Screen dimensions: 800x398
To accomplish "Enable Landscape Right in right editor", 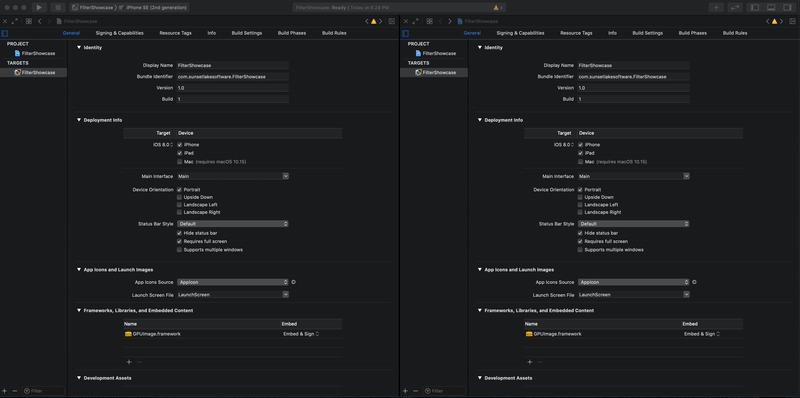I will pyautogui.click(x=580, y=212).
